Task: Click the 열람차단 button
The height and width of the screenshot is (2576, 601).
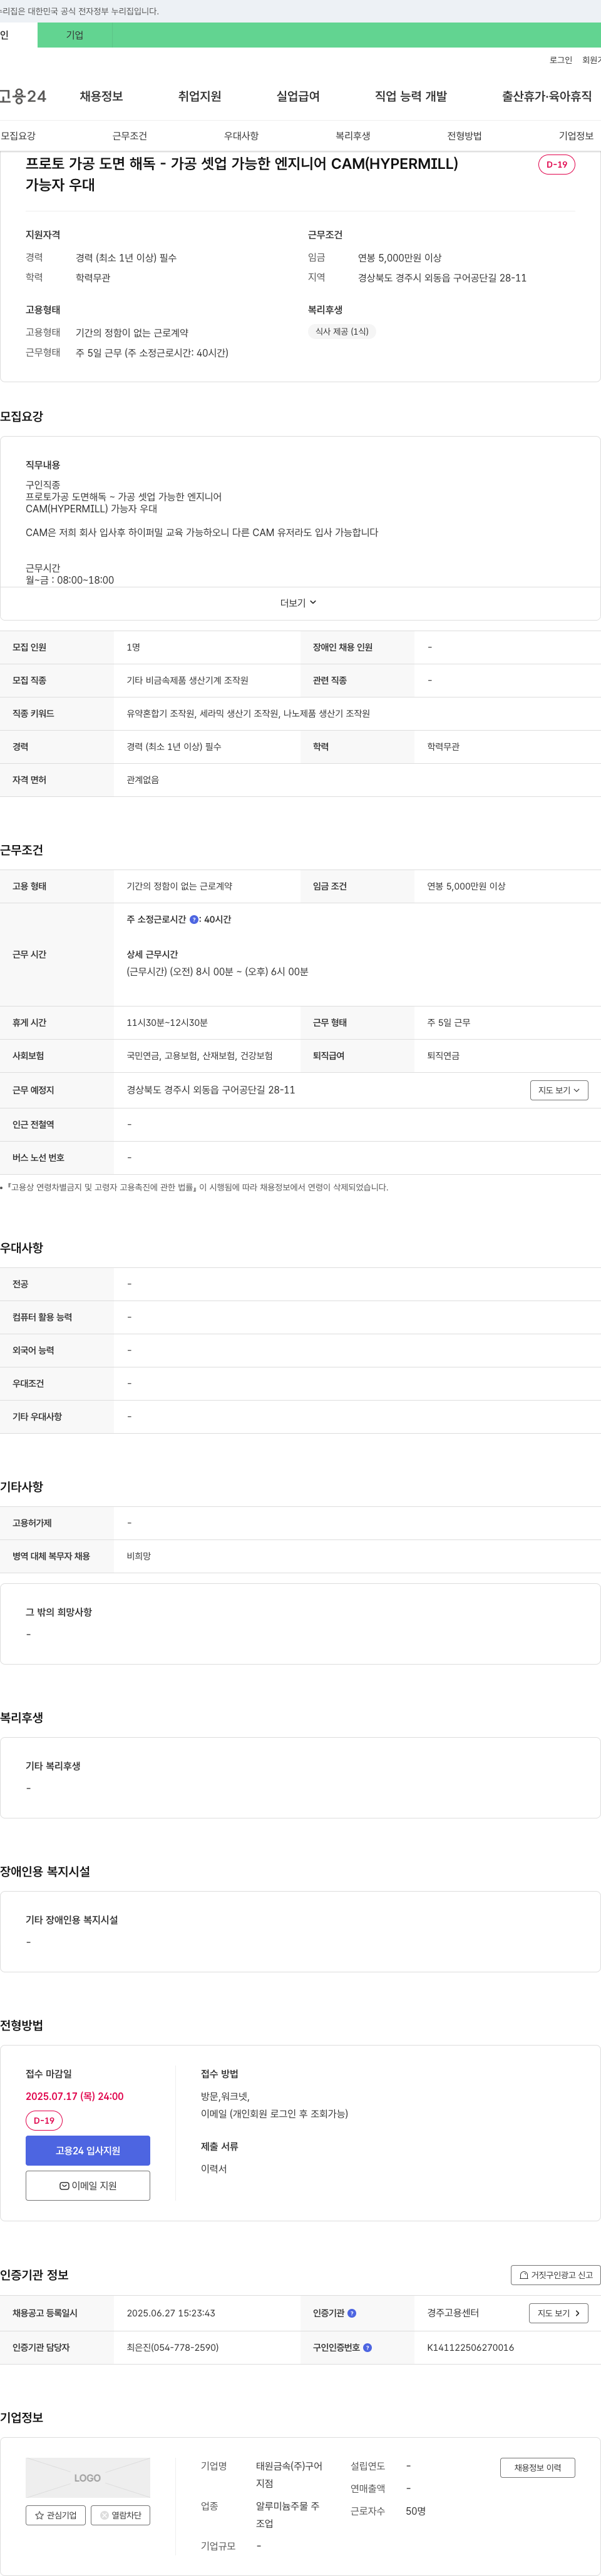Action: pos(120,2515)
